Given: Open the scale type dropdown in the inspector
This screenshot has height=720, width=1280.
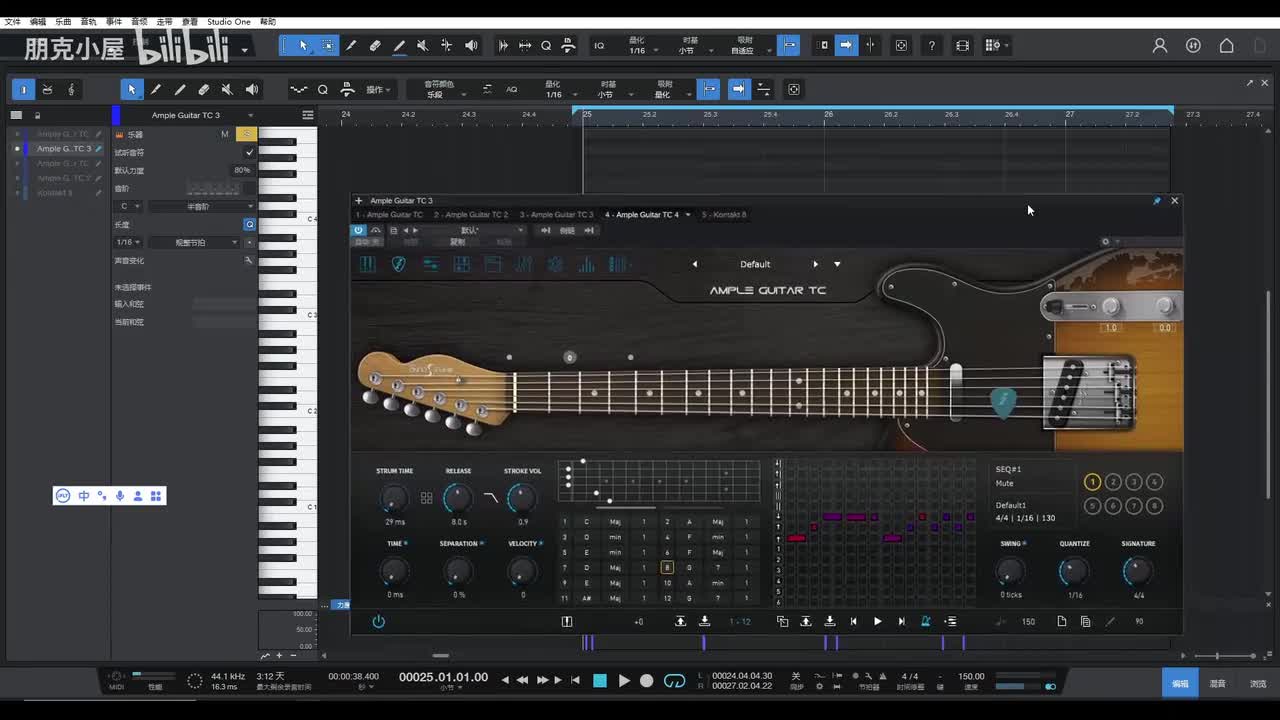Looking at the screenshot, I should [198, 207].
